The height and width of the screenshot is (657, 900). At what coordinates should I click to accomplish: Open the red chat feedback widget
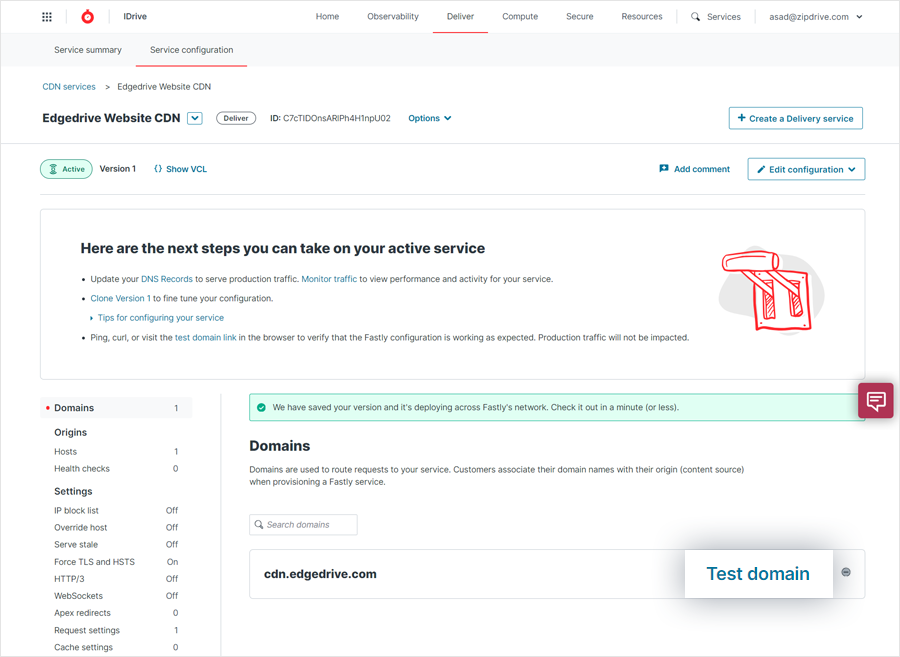point(876,400)
